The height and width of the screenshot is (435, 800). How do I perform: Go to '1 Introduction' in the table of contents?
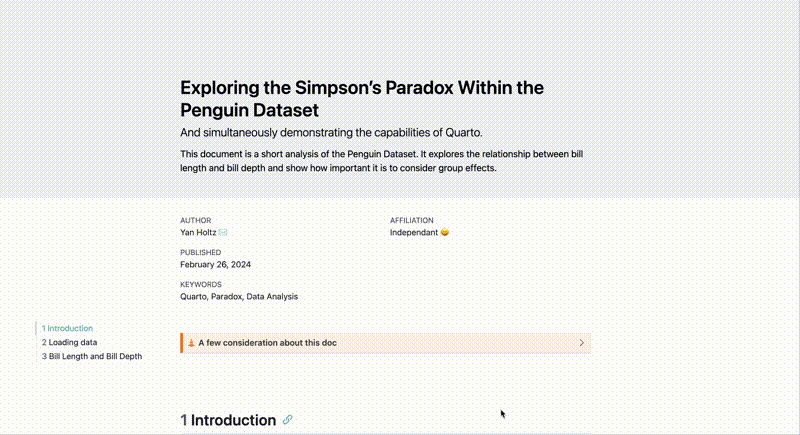pos(68,328)
